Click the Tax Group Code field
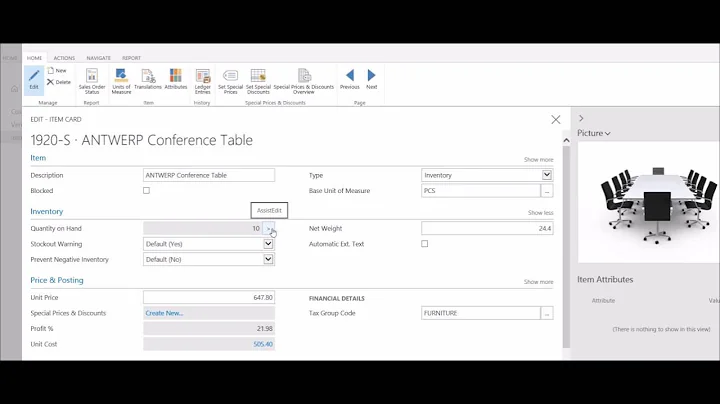 [x=481, y=313]
